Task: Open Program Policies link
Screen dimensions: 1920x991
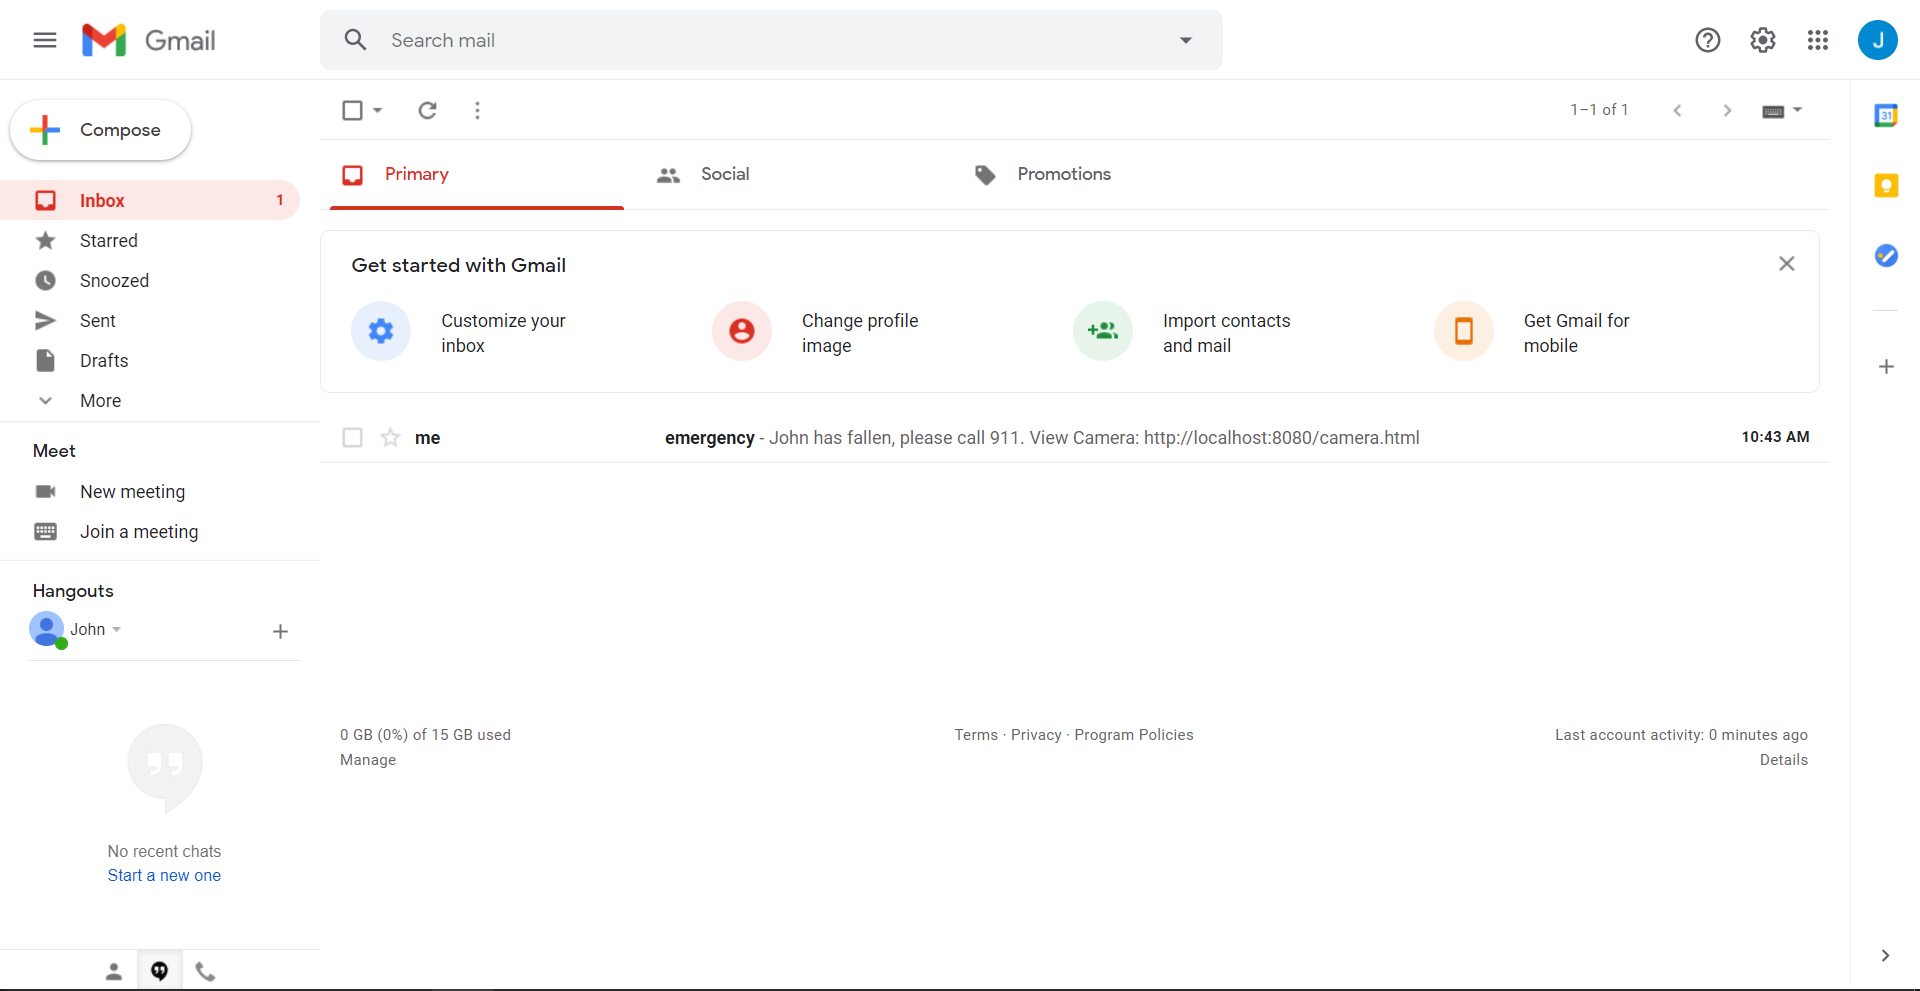Action: pyautogui.click(x=1134, y=735)
